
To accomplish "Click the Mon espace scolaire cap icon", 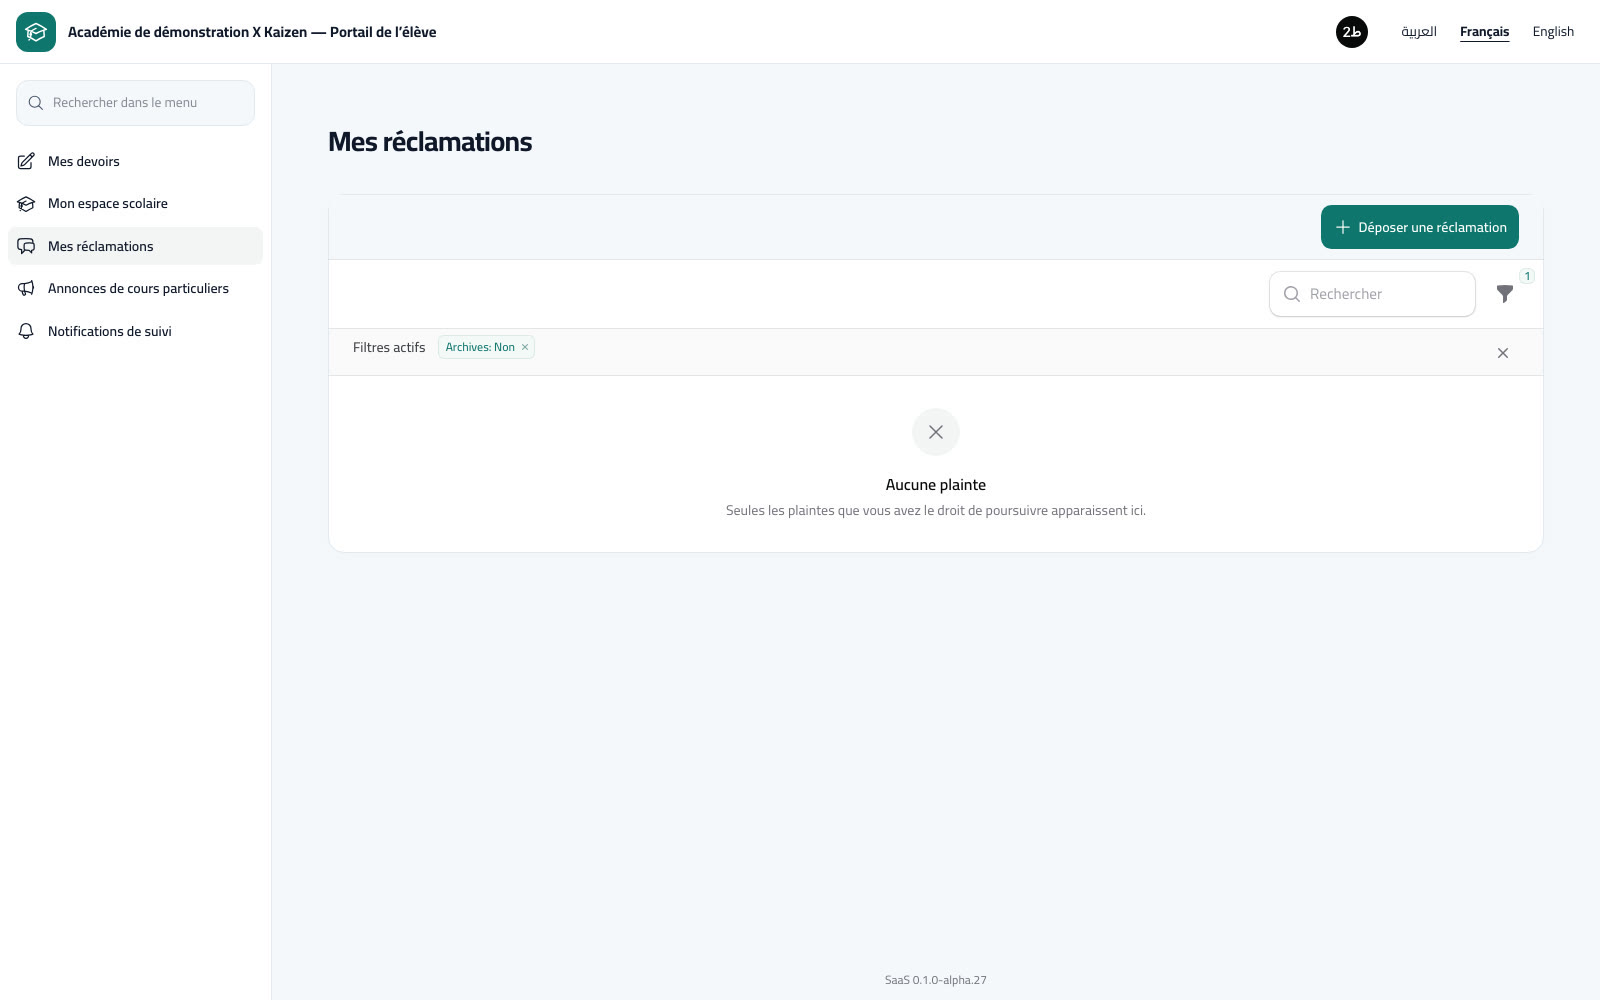I will (x=26, y=204).
